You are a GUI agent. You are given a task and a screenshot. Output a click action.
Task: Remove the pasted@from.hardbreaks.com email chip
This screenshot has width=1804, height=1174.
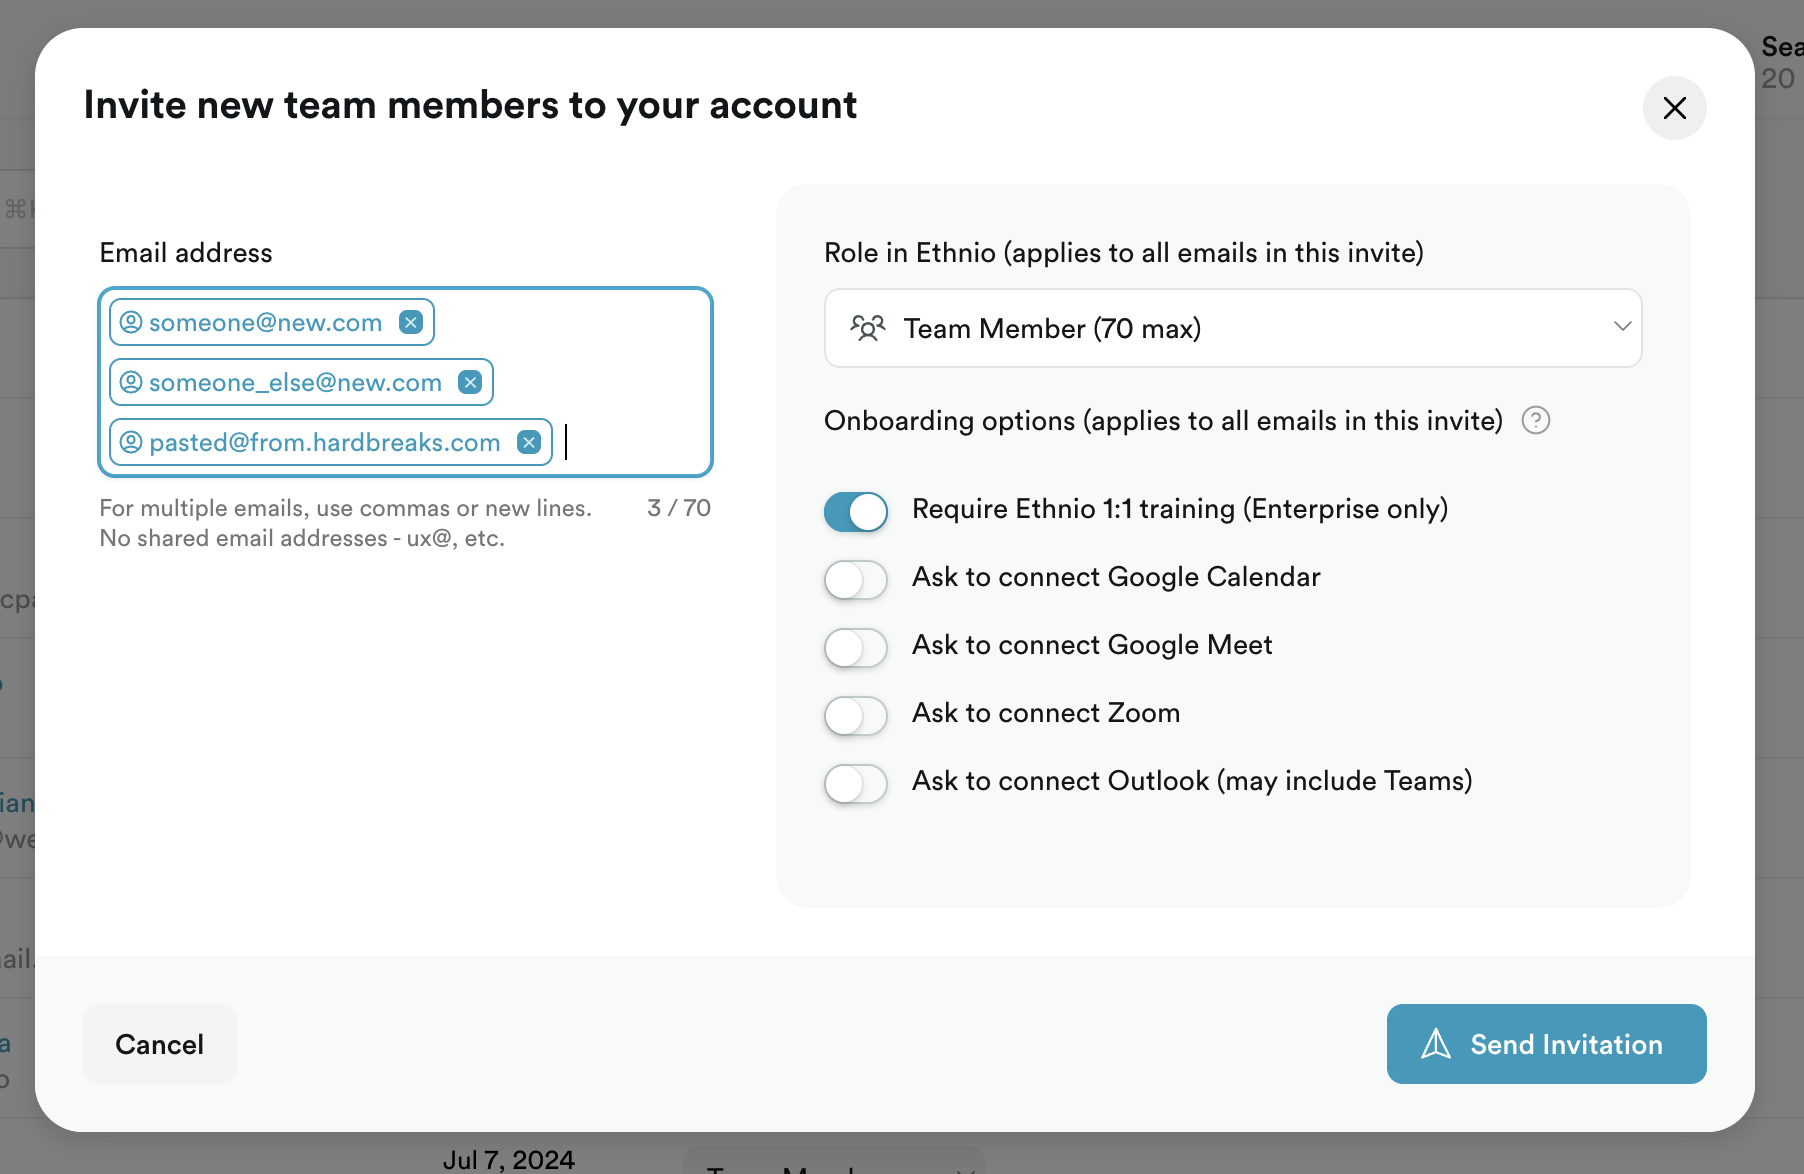529,442
